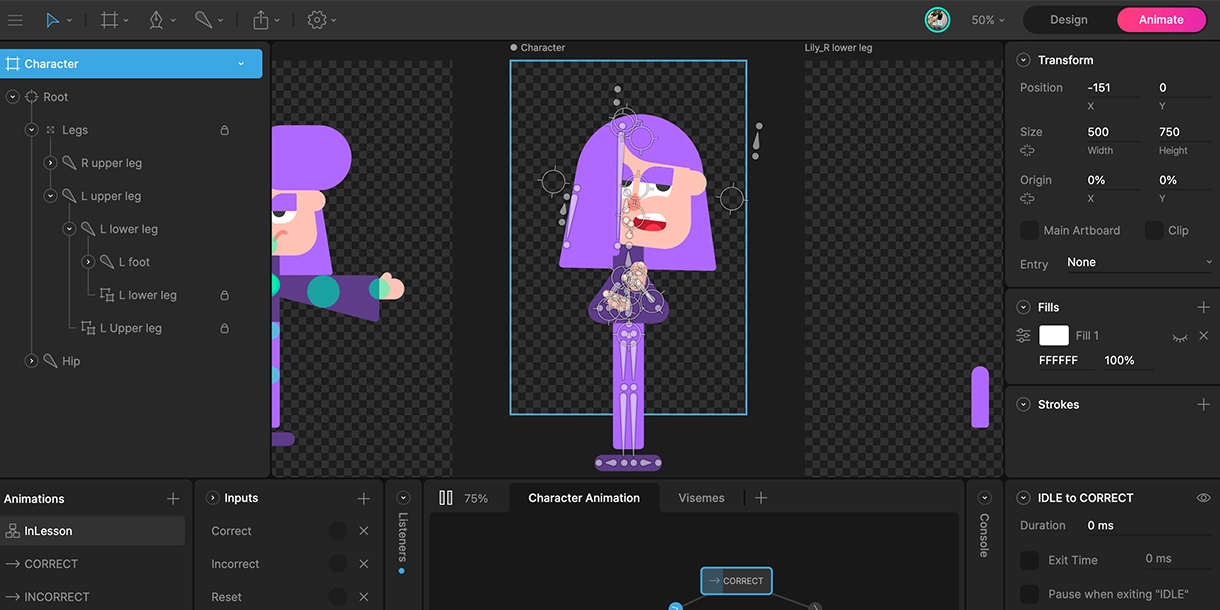This screenshot has width=1220, height=610.
Task: Click the white Fill 1 color swatch
Action: click(1054, 336)
